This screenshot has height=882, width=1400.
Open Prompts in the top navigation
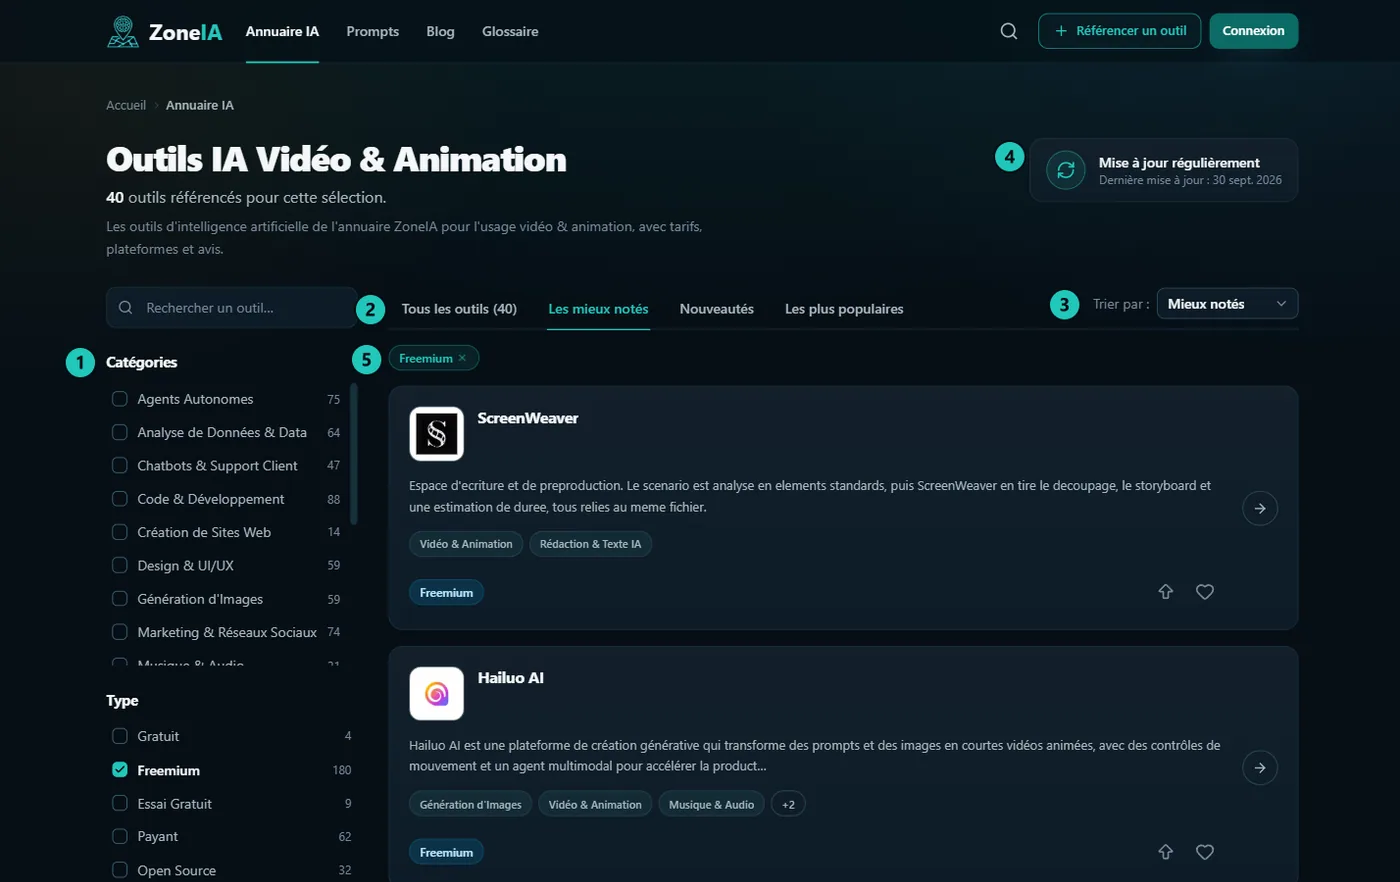point(372,31)
